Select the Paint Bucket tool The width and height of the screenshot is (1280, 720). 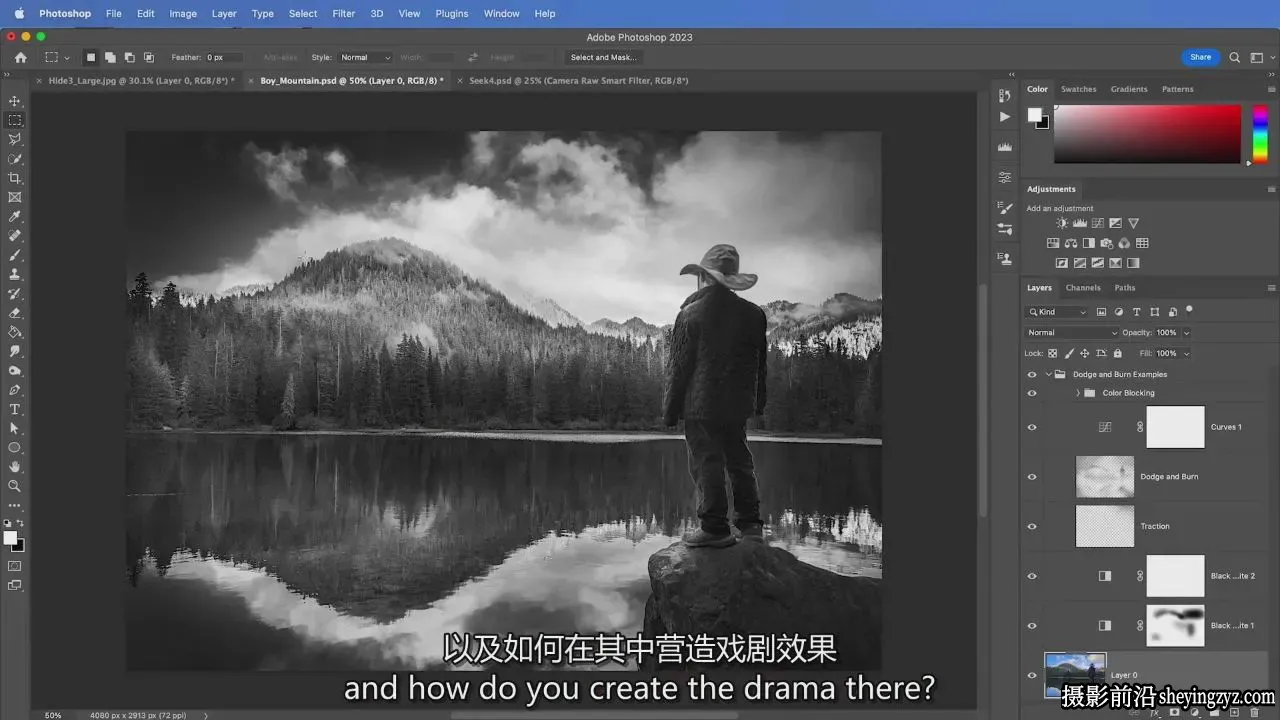[15, 332]
